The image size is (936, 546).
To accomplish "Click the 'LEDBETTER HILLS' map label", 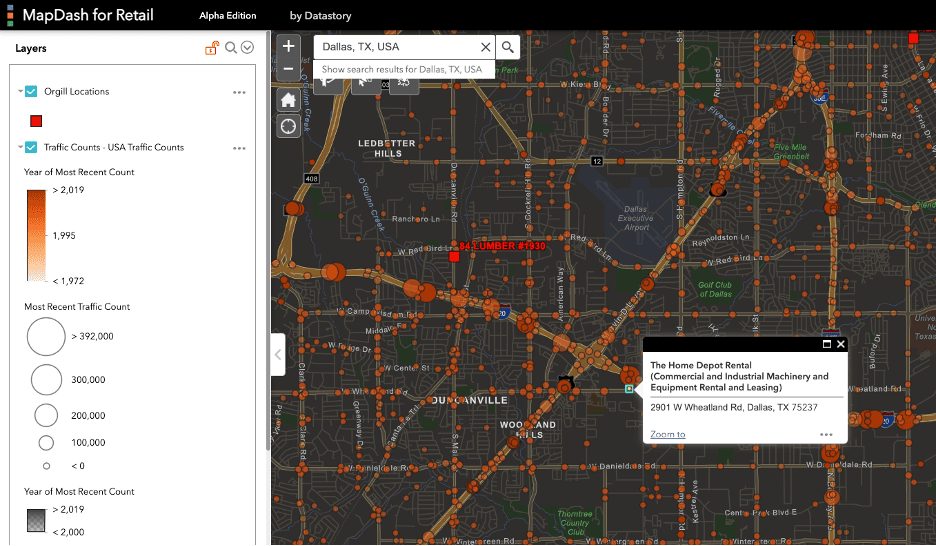I will pyautogui.click(x=387, y=148).
